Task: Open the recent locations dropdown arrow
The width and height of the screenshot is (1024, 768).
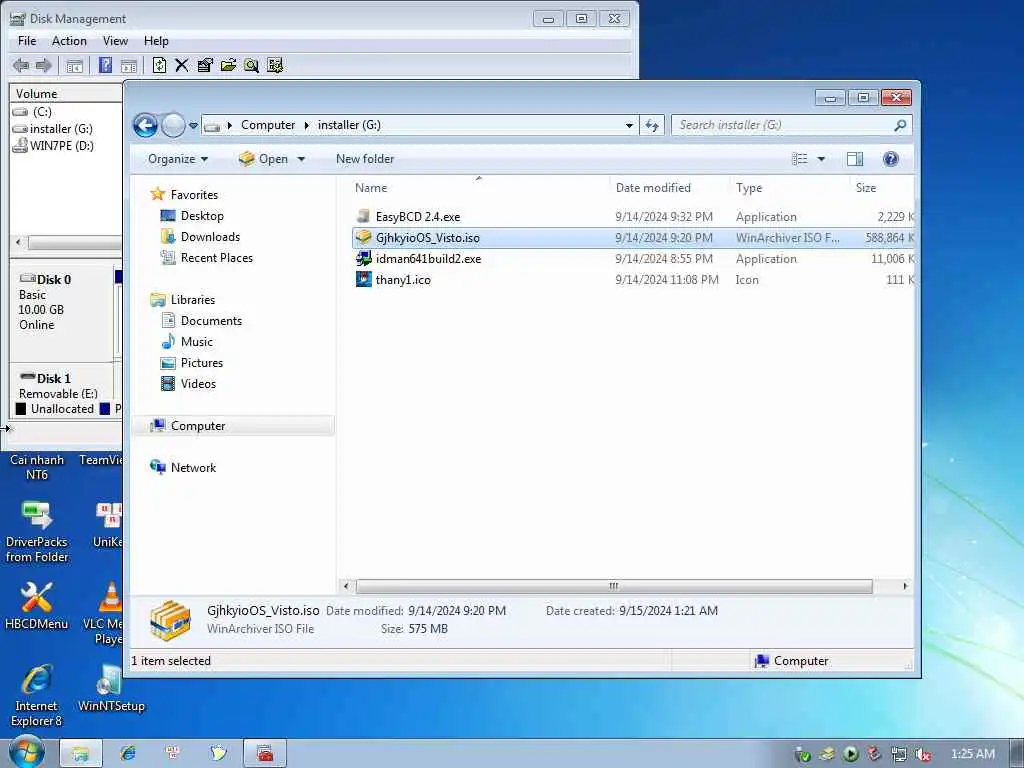Action: 193,125
